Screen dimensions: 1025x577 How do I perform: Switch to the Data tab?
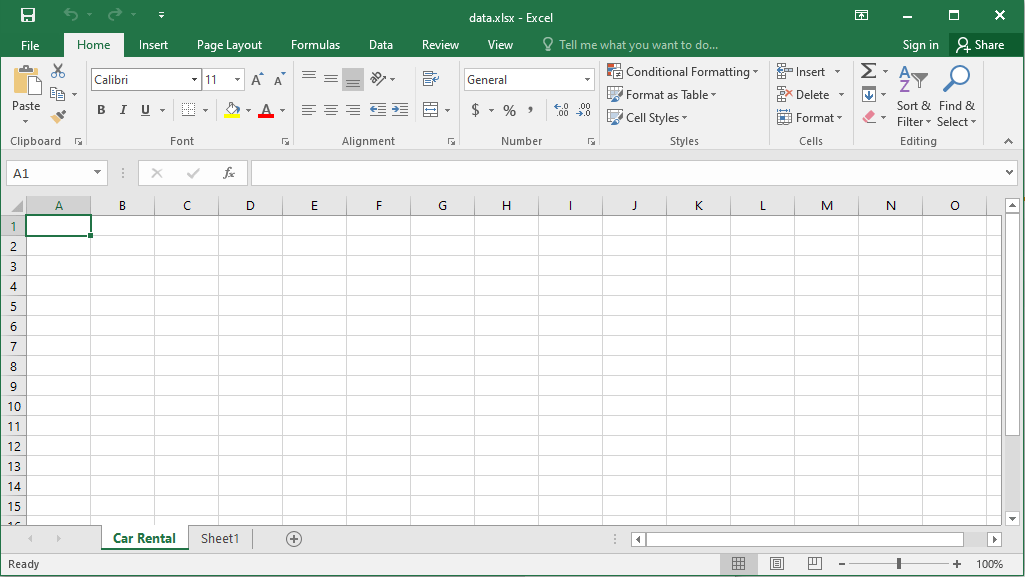pyautogui.click(x=380, y=45)
